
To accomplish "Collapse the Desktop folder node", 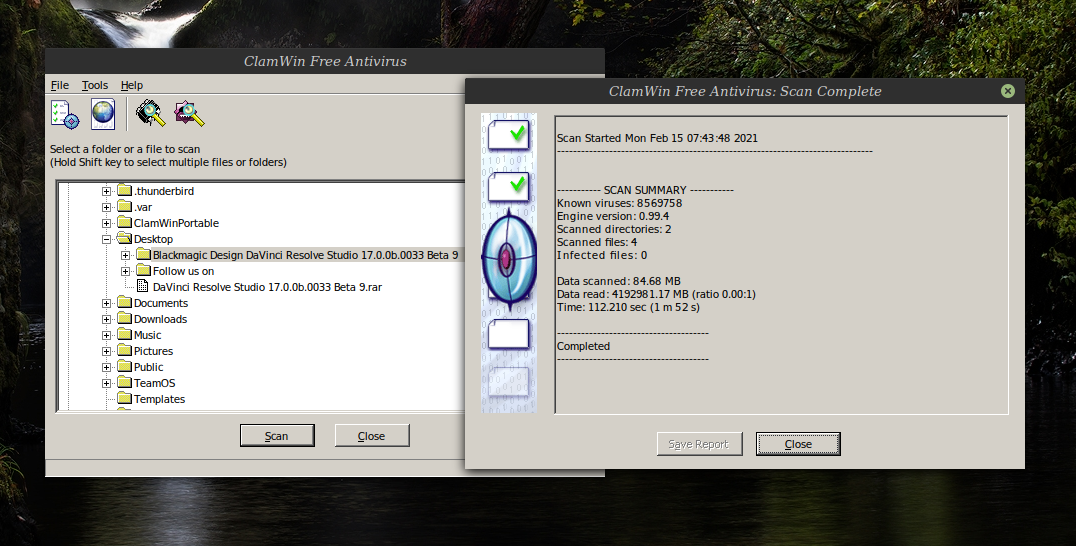I will (106, 239).
